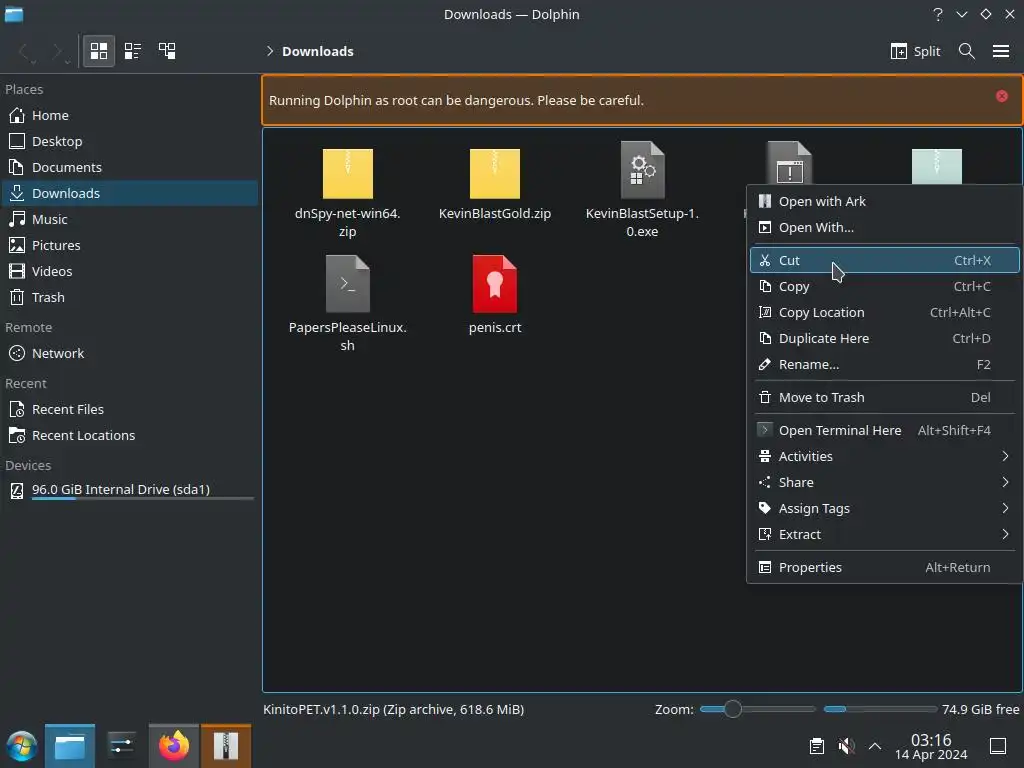Open the clipboard tray icon

(x=816, y=746)
